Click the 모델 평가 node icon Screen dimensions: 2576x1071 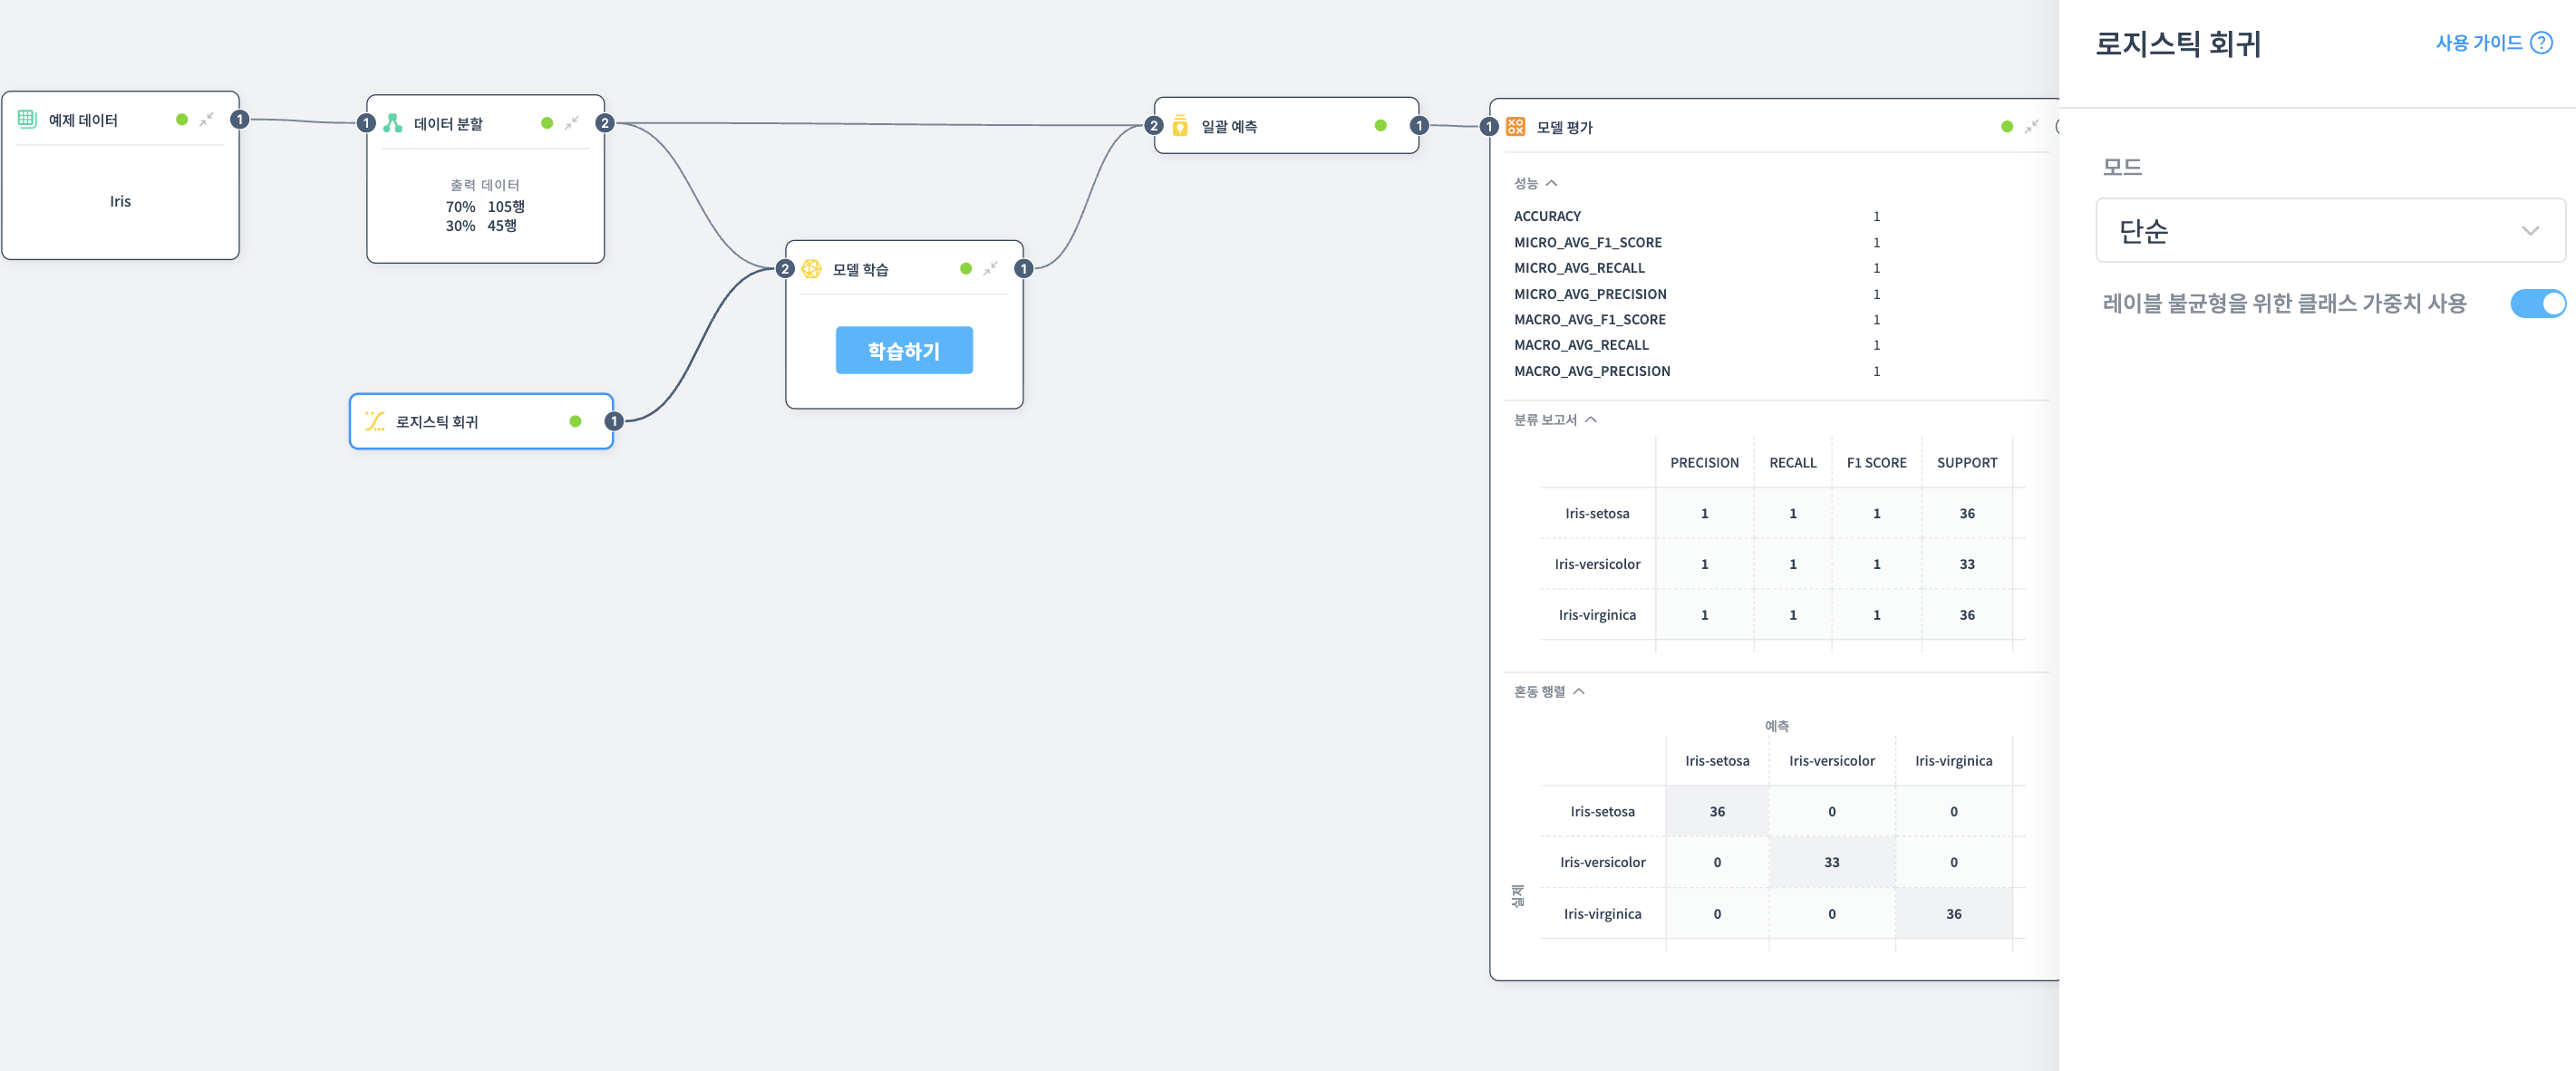(x=1515, y=127)
